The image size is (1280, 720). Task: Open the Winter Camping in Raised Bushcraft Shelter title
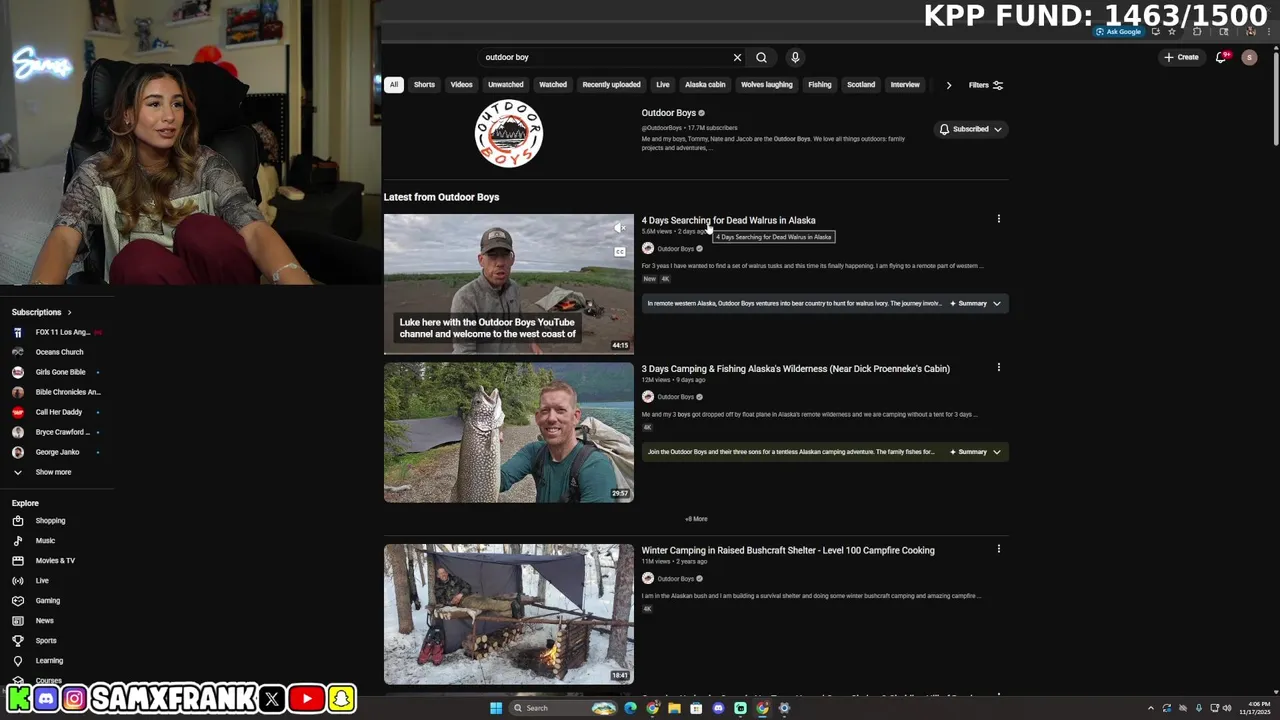point(788,550)
